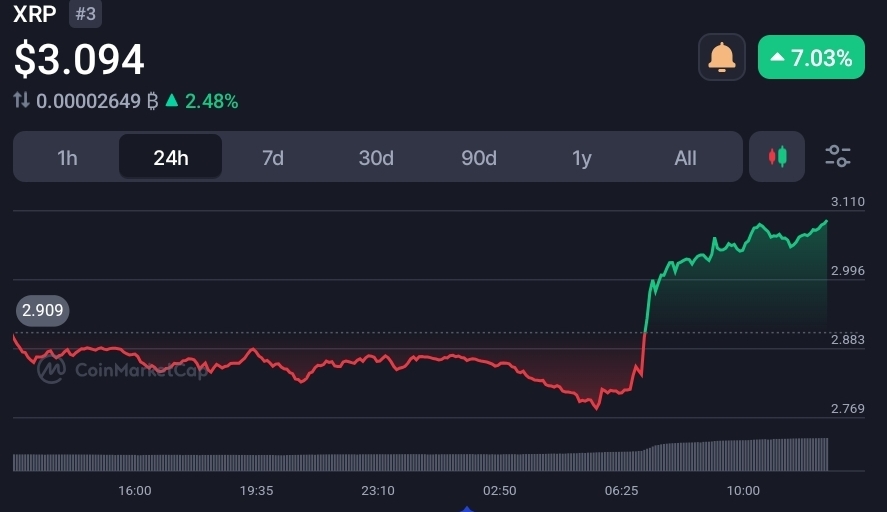This screenshot has height=512, width=887.
Task: Tap the 2.909 opening price label
Action: [42, 311]
